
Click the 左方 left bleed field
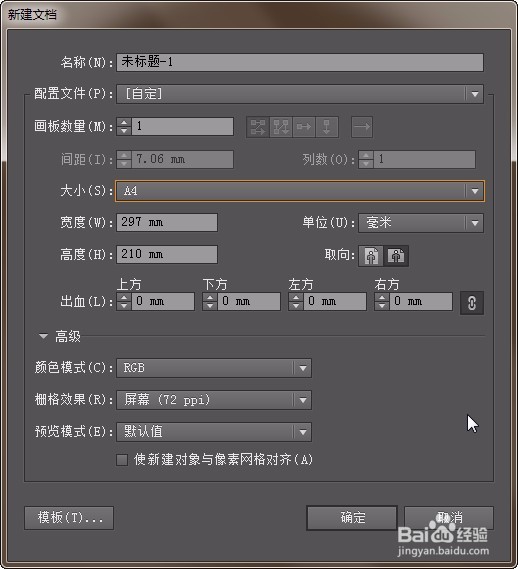pyautogui.click(x=335, y=302)
